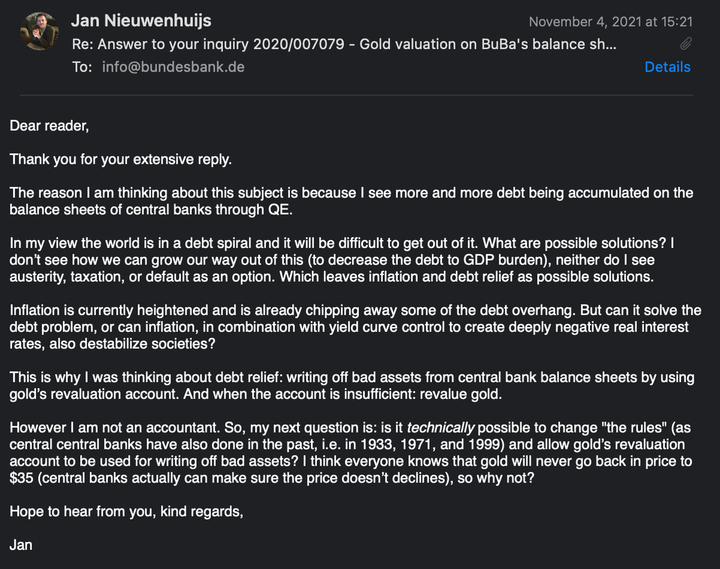This screenshot has width=720, height=569.
Task: Select the recipient info@bundesbank.de
Action: click(173, 67)
